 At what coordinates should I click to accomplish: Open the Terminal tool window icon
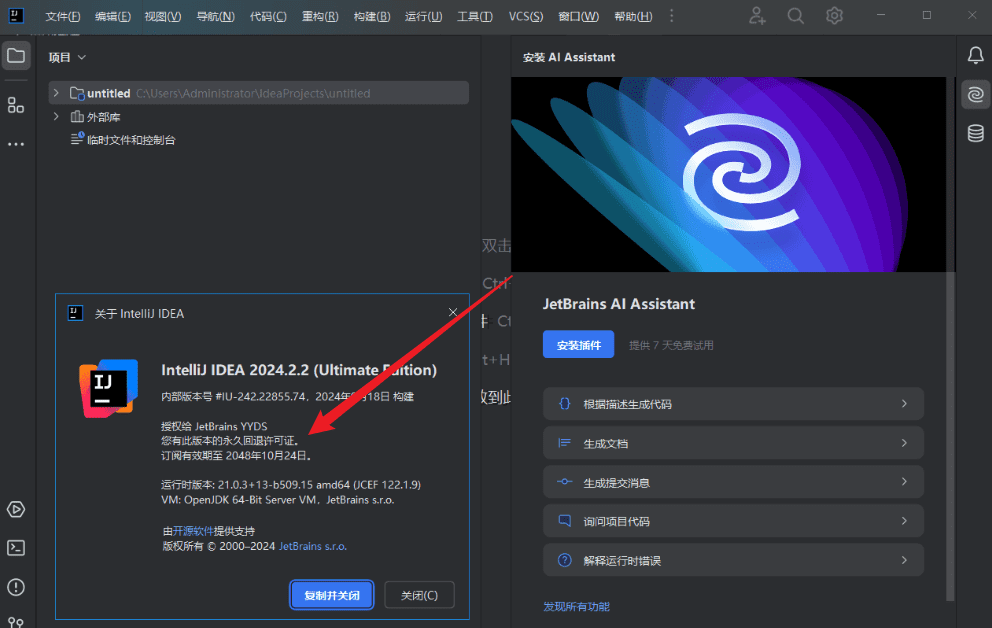click(x=16, y=548)
